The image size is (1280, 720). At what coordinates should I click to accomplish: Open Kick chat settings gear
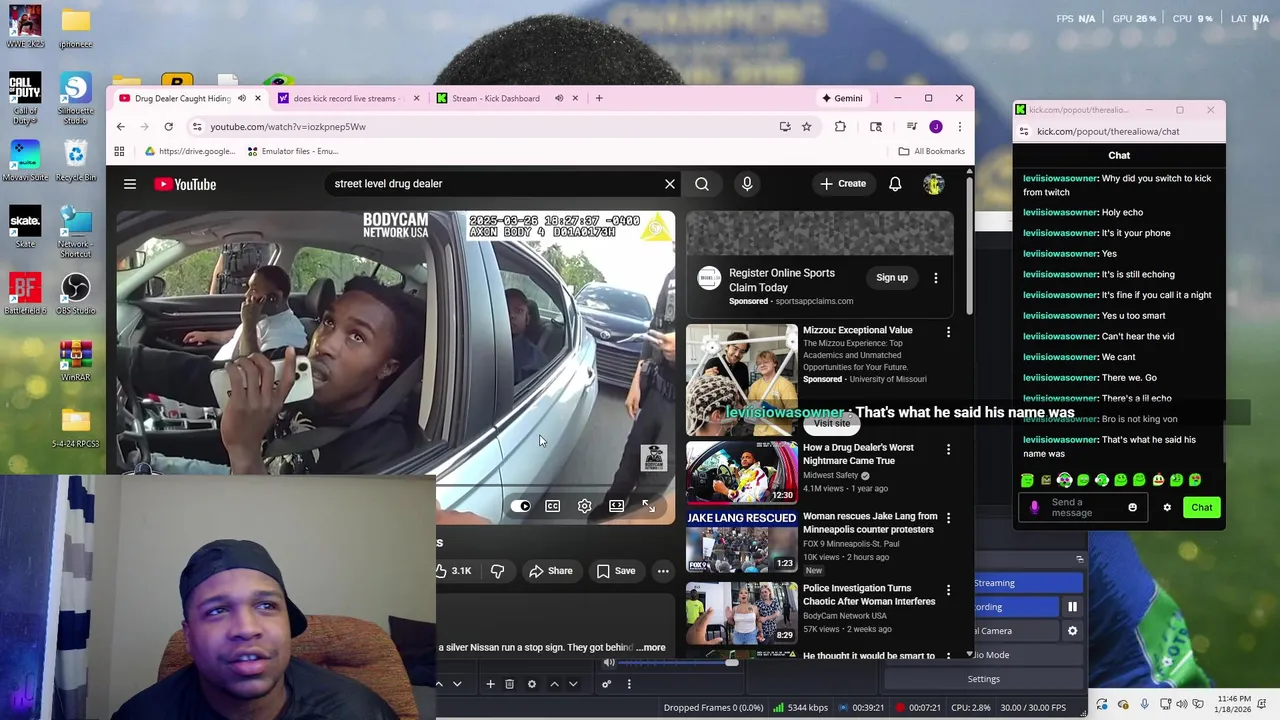coord(1167,507)
